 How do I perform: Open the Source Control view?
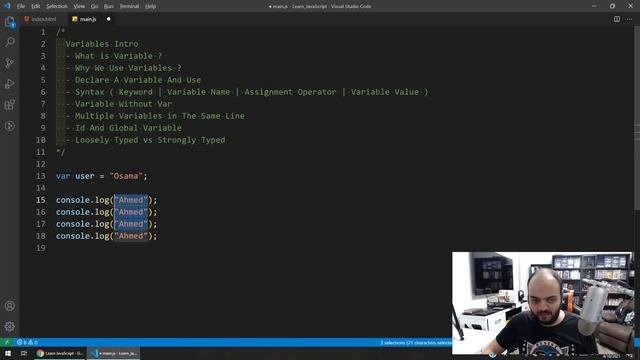pos(10,62)
